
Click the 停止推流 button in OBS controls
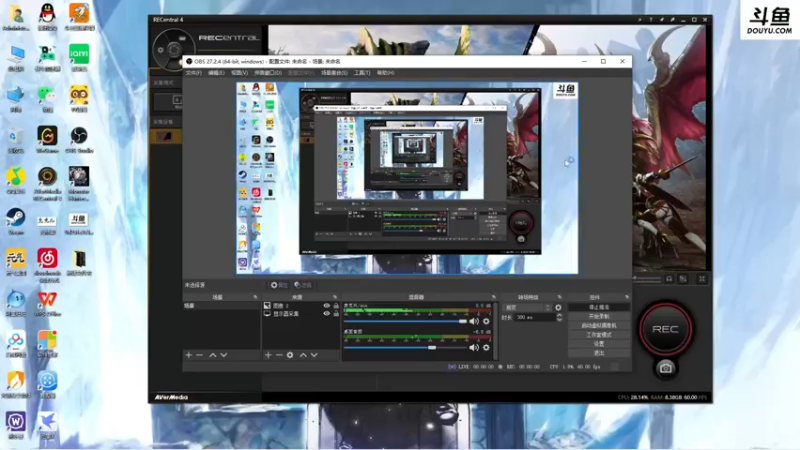pos(599,307)
